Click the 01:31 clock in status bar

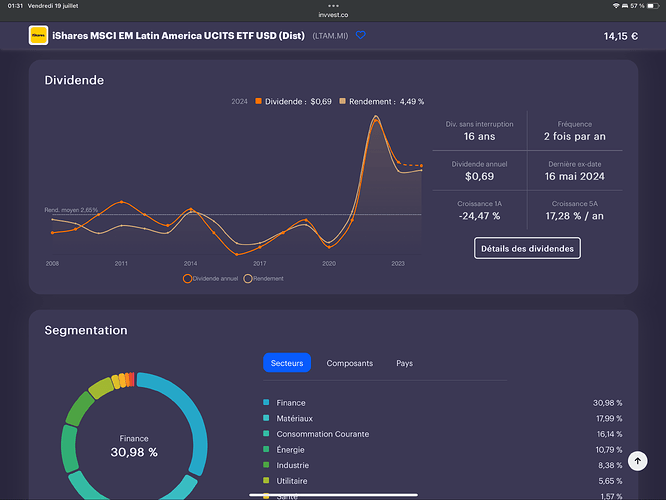(x=15, y=6)
